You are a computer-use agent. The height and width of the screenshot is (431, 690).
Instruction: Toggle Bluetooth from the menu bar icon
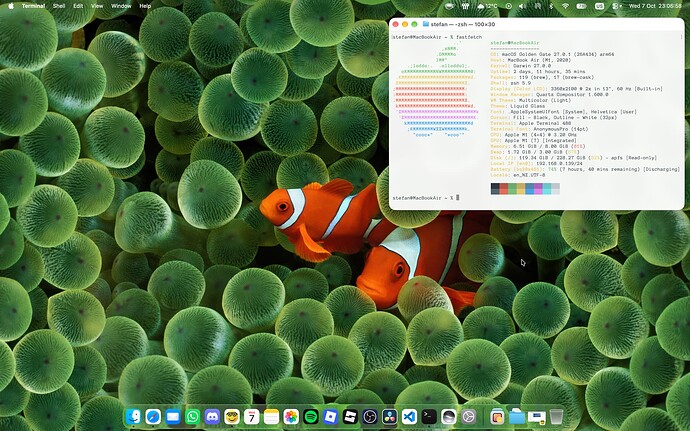551,6
